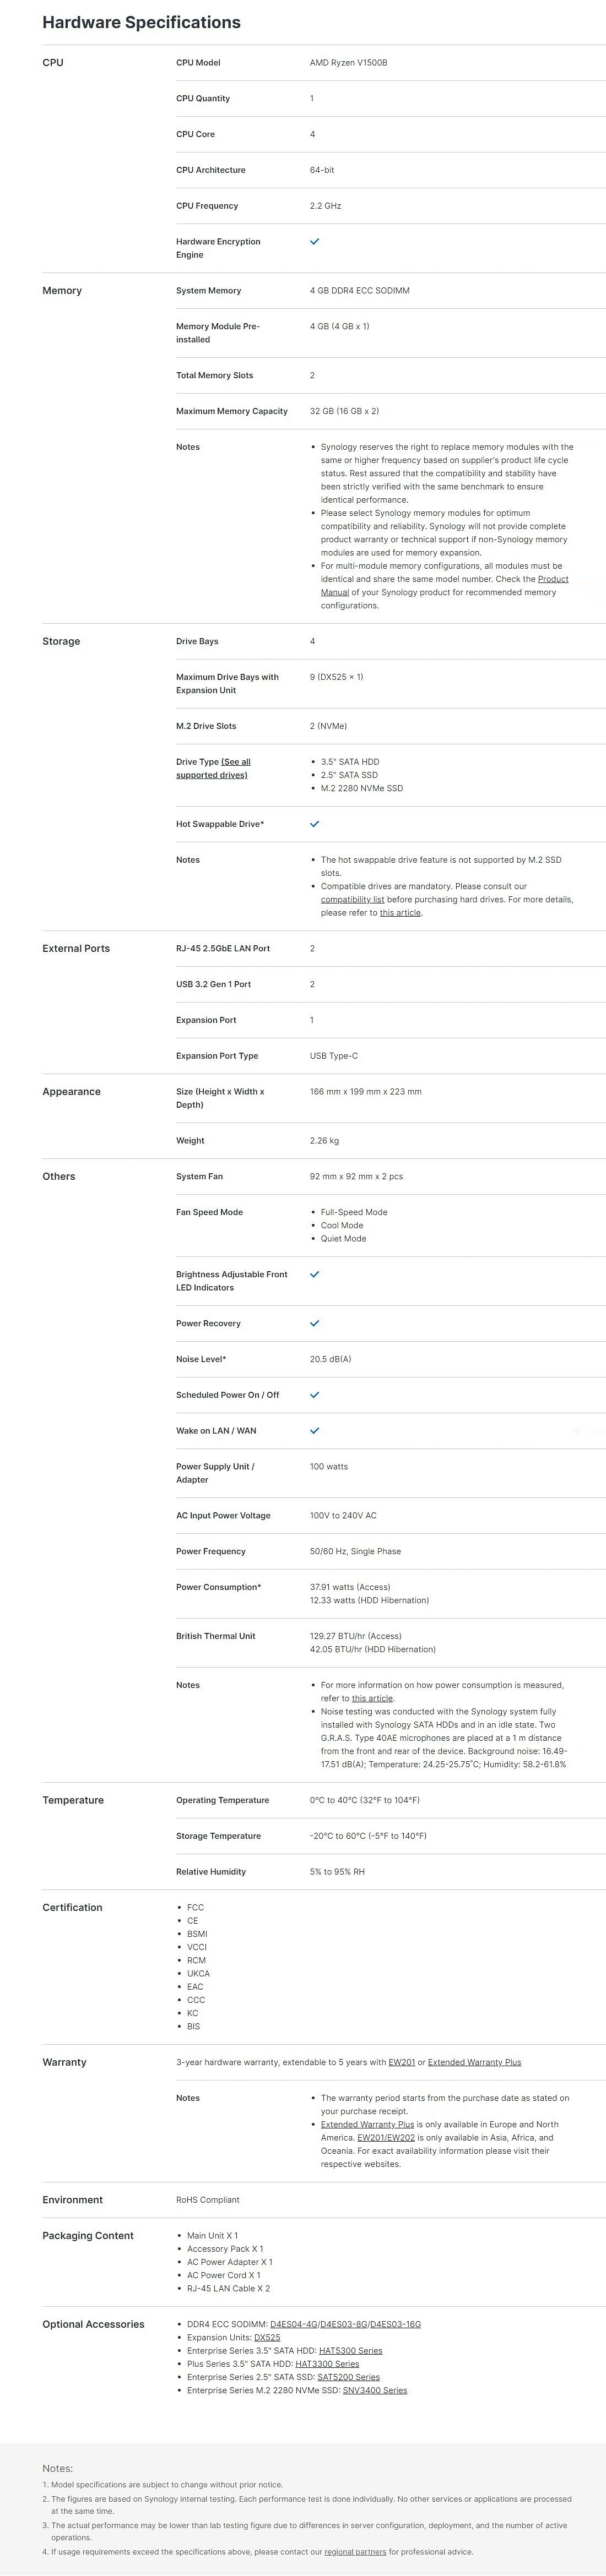Click the Power Recovery checkmark icon
The height and width of the screenshot is (2576, 606).
[x=314, y=1323]
